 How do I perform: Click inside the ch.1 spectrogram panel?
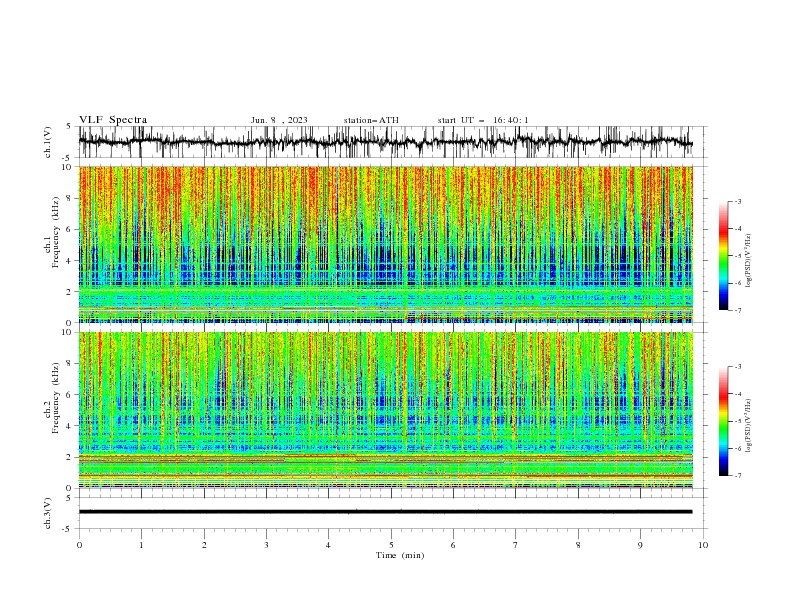385,244
